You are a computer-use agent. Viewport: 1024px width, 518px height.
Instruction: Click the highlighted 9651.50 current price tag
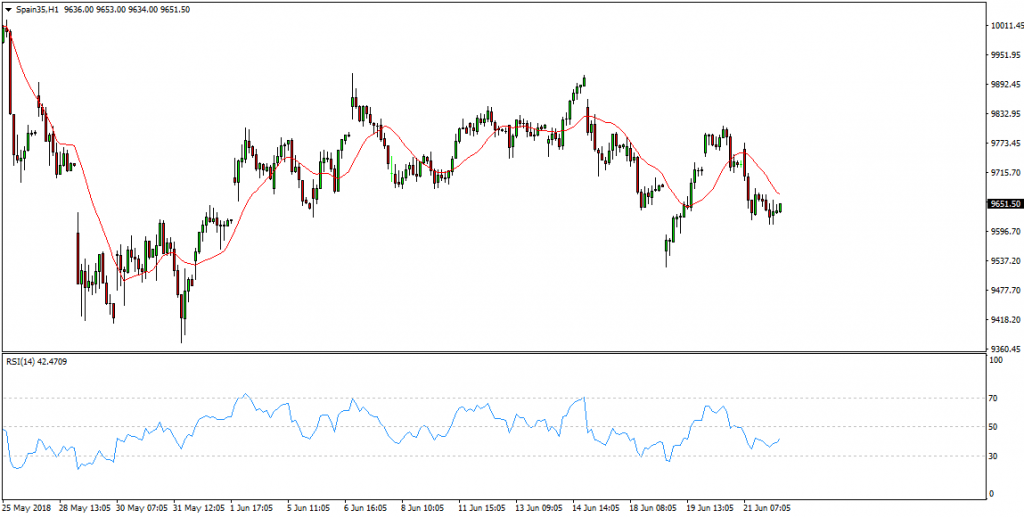point(1004,204)
